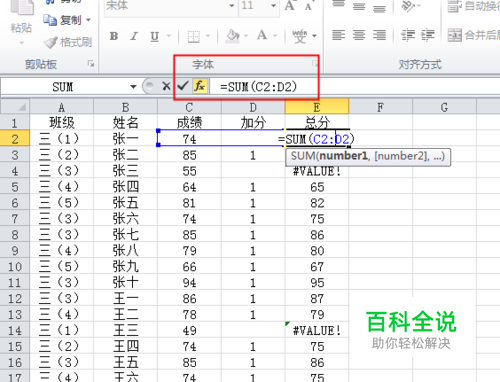Click the Borders icon
This screenshot has width=500, height=382.
click(x=194, y=36)
